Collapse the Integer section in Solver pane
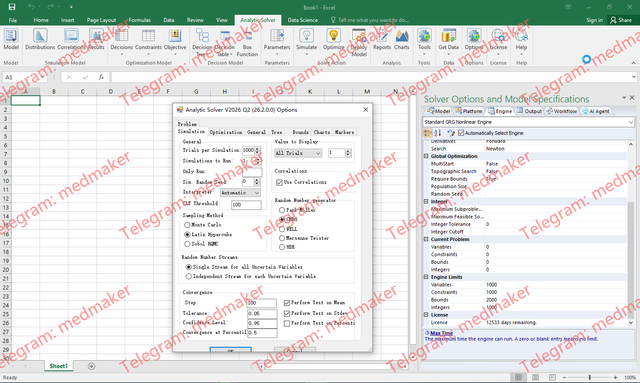640x383 pixels. [x=426, y=202]
